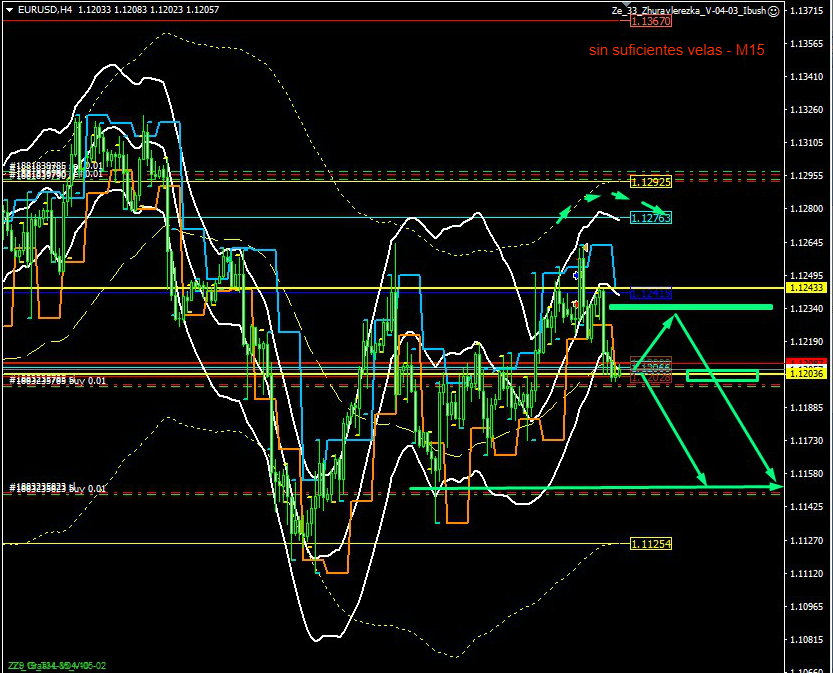The image size is (833, 673).
Task: Click 1.12340 on the price scale
Action: click(x=806, y=308)
